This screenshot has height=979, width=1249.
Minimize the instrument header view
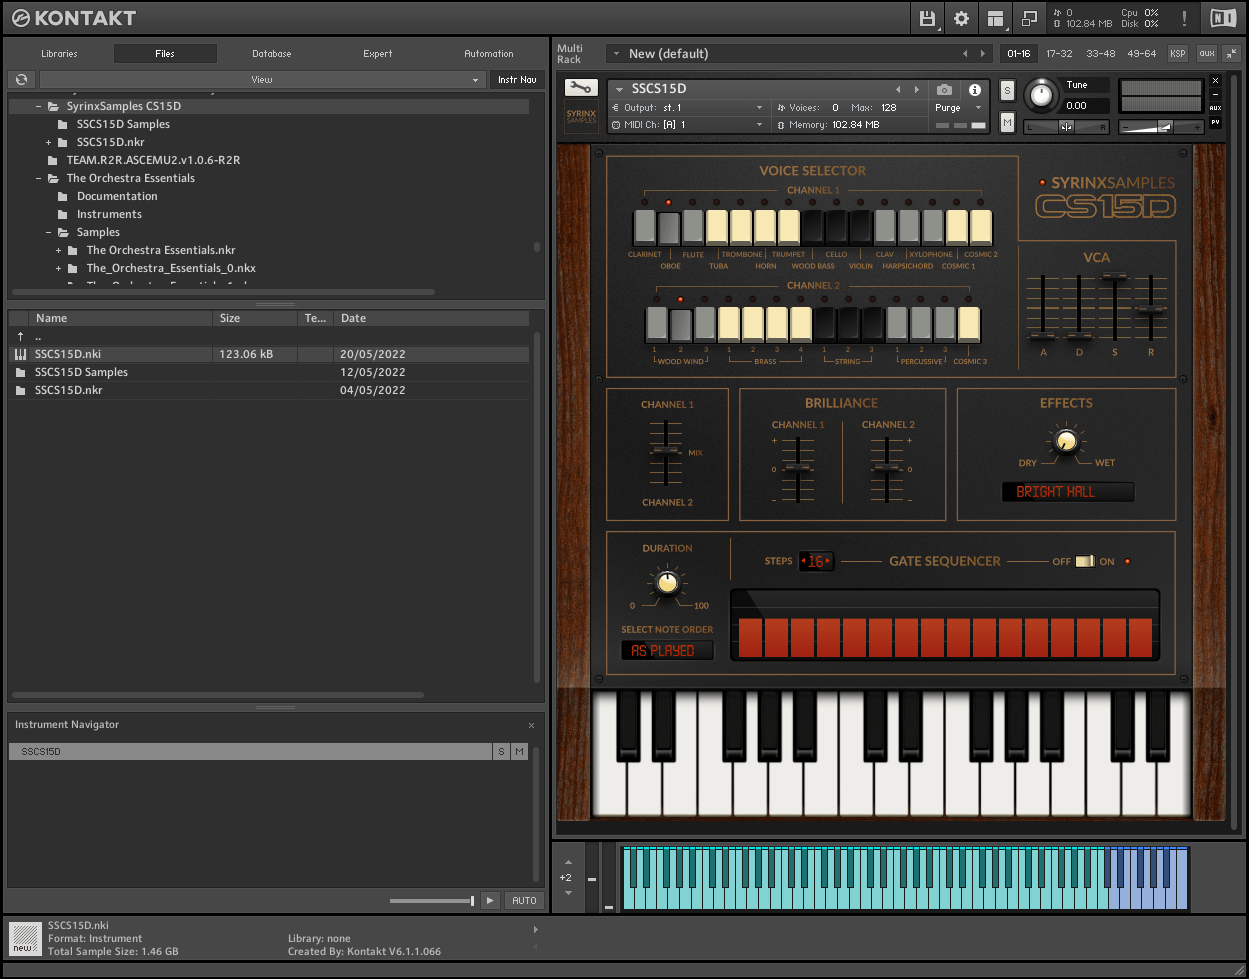pyautogui.click(x=1216, y=94)
